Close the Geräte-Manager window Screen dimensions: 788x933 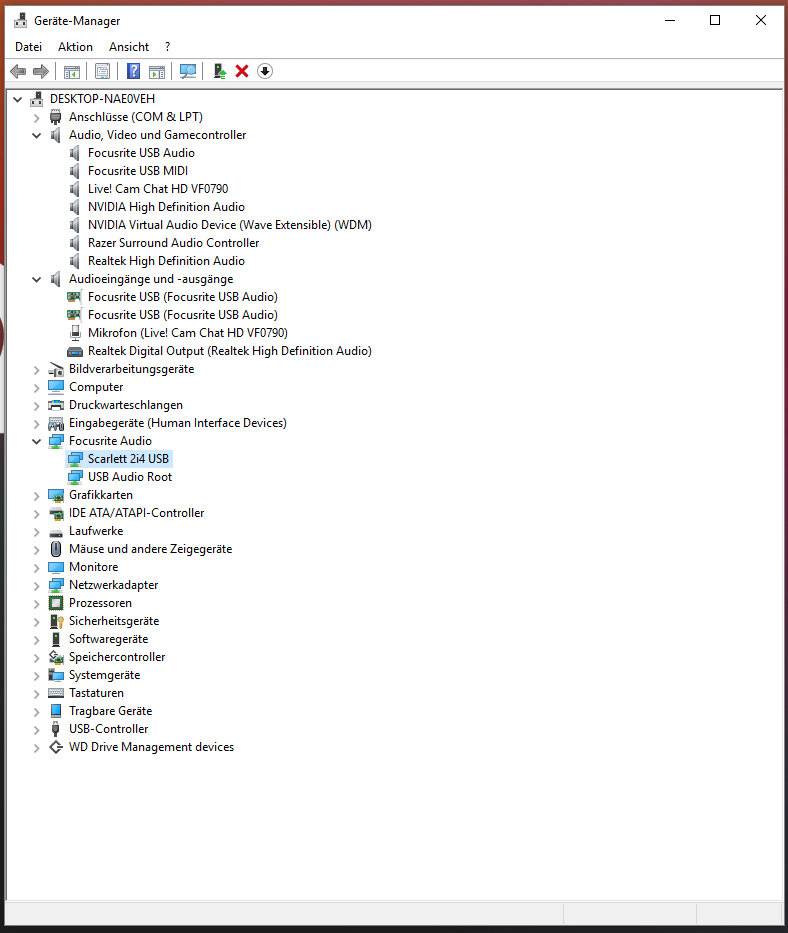tap(761, 20)
